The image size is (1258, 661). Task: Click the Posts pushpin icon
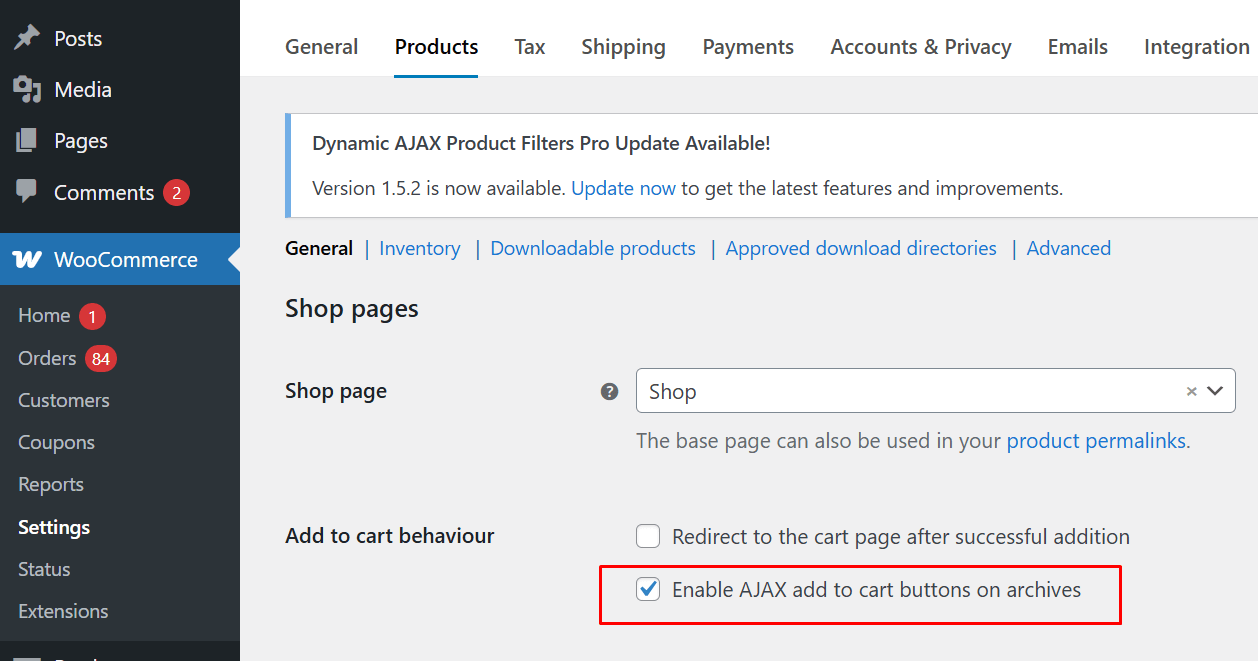[x=27, y=38]
